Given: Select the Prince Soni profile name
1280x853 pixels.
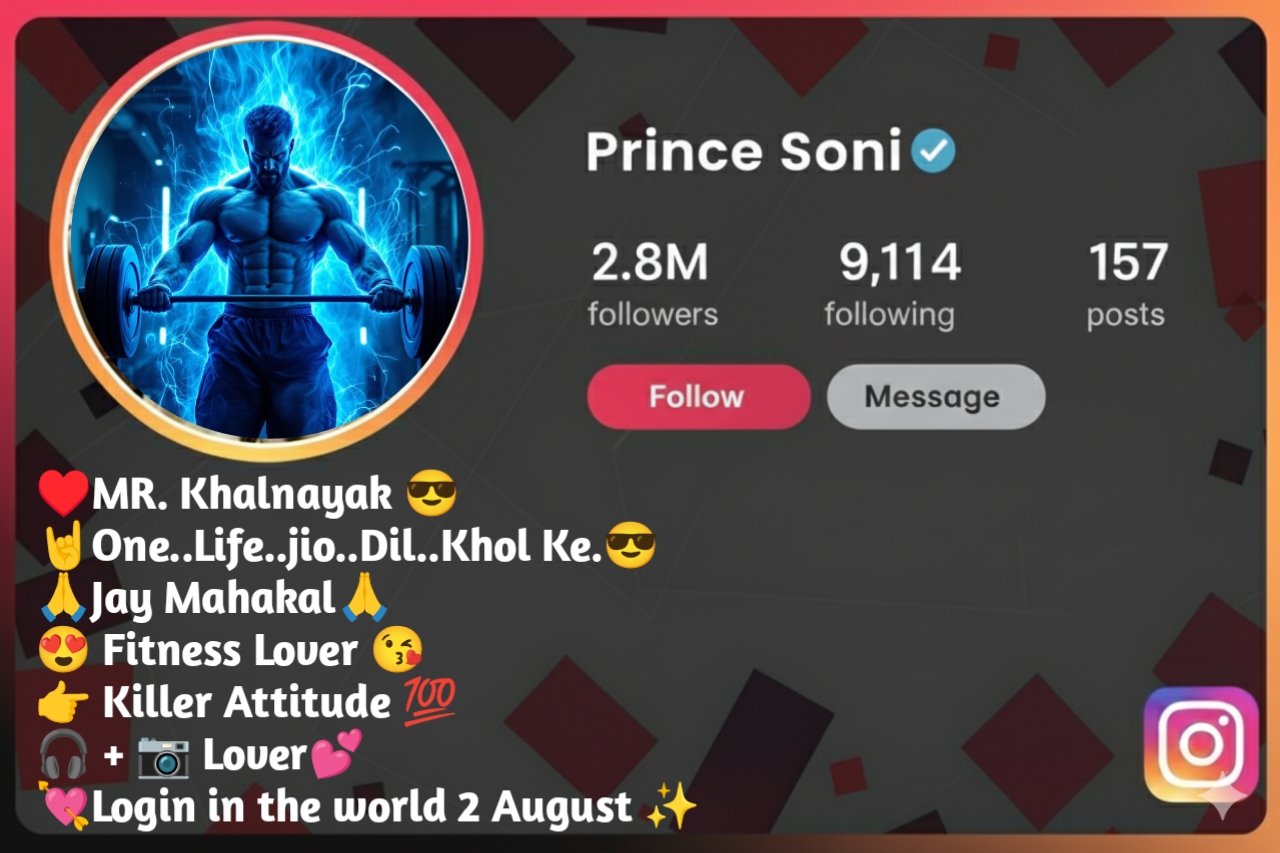Looking at the screenshot, I should (744, 152).
